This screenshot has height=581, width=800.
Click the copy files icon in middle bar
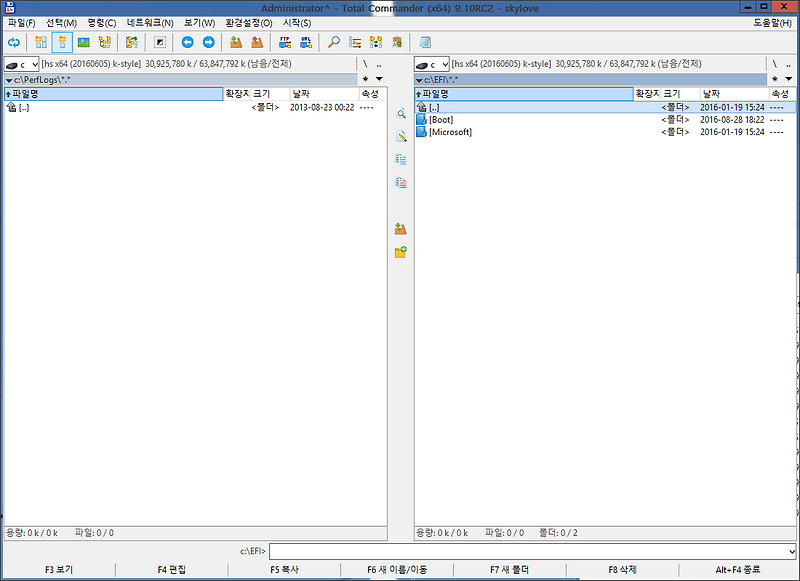[401, 160]
